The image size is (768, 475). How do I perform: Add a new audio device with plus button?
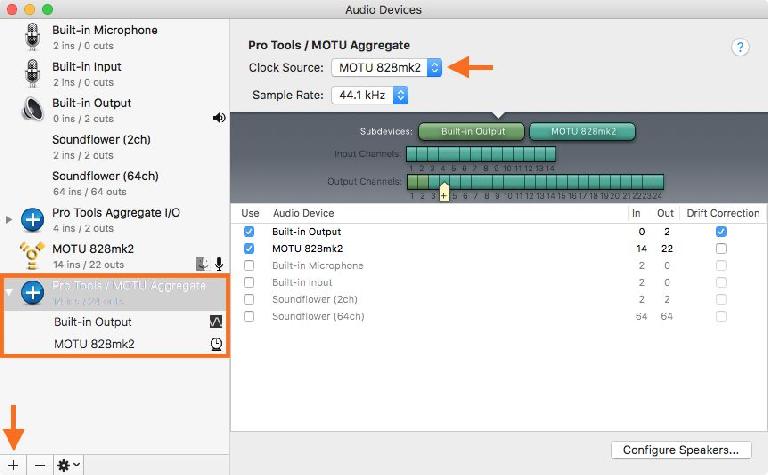click(13, 465)
